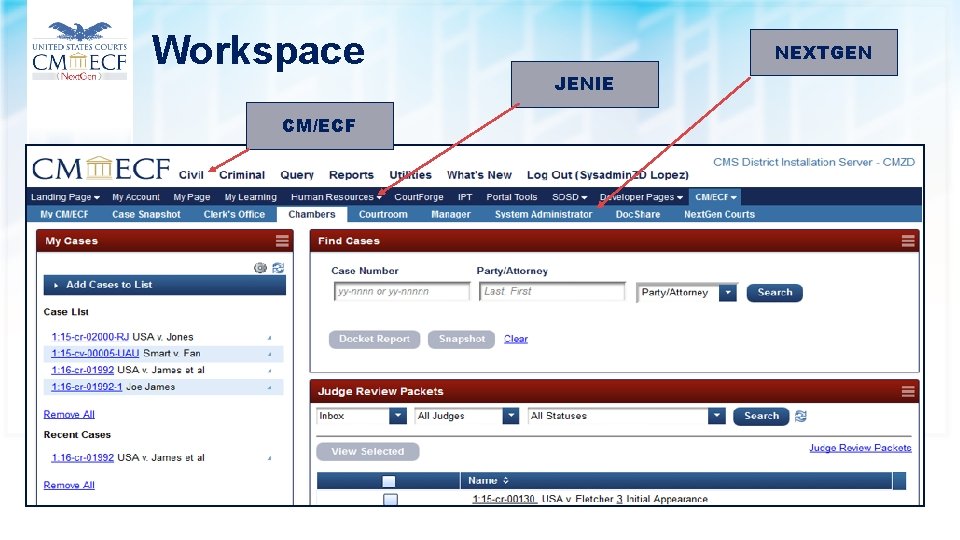The height and width of the screenshot is (540, 960).
Task: Expand the SDSD menu
Action: (569, 197)
